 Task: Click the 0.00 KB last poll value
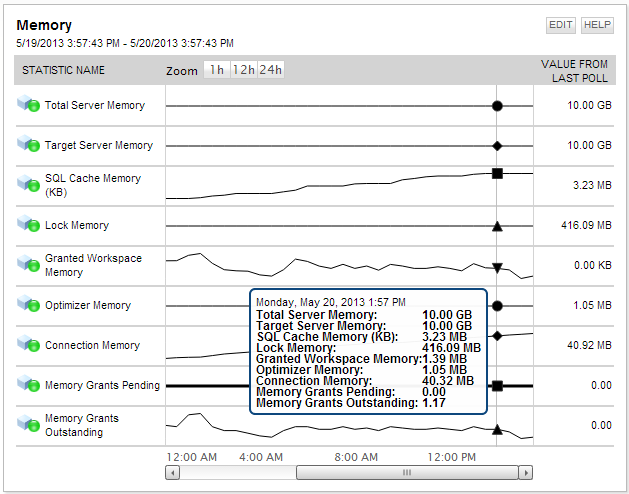coord(592,265)
